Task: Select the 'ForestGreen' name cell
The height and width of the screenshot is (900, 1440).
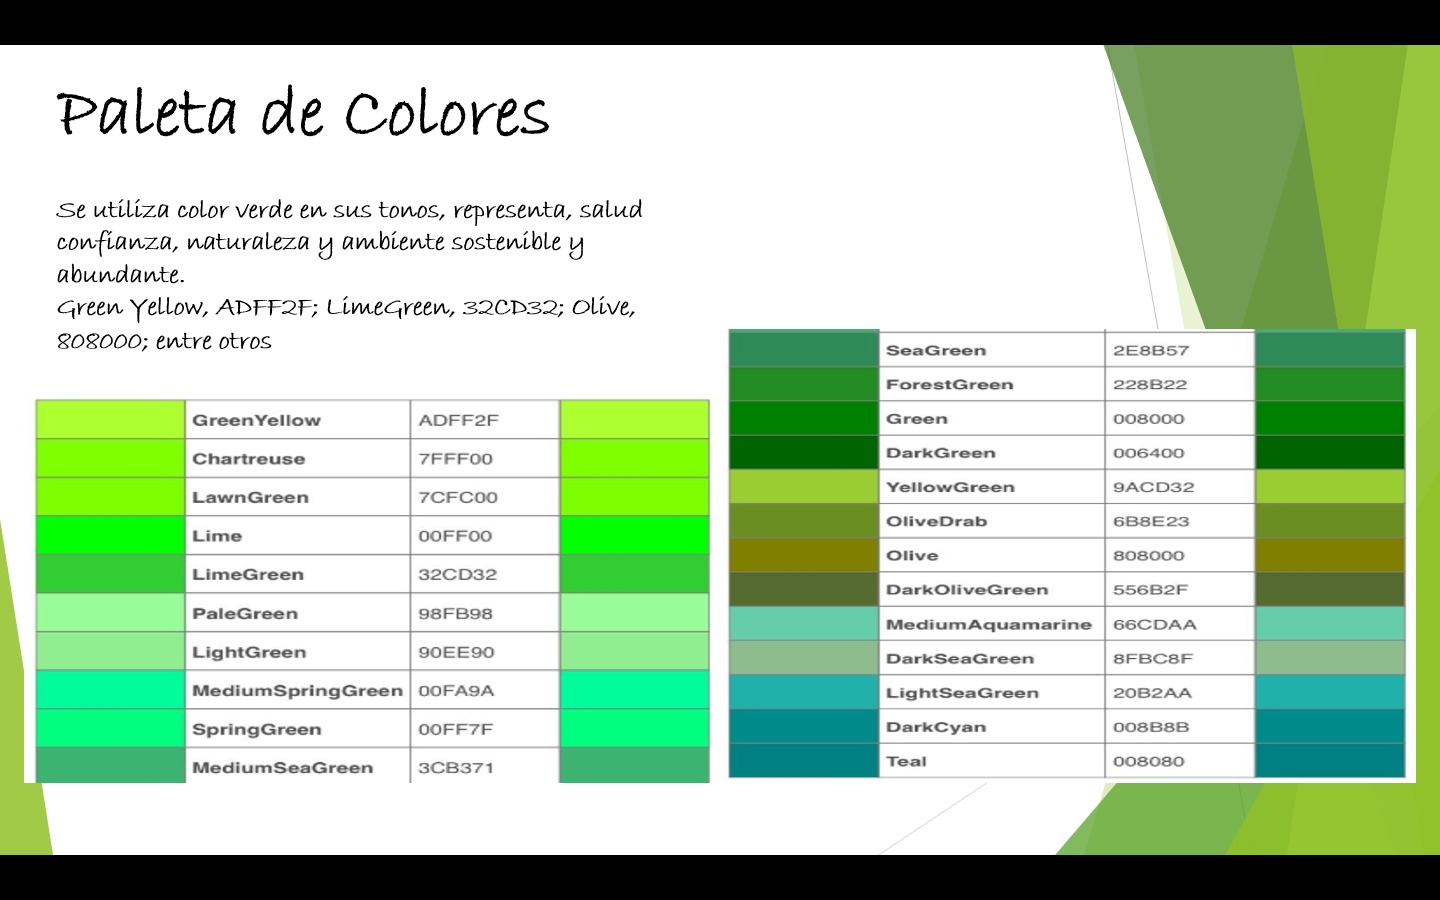Action: [992, 385]
